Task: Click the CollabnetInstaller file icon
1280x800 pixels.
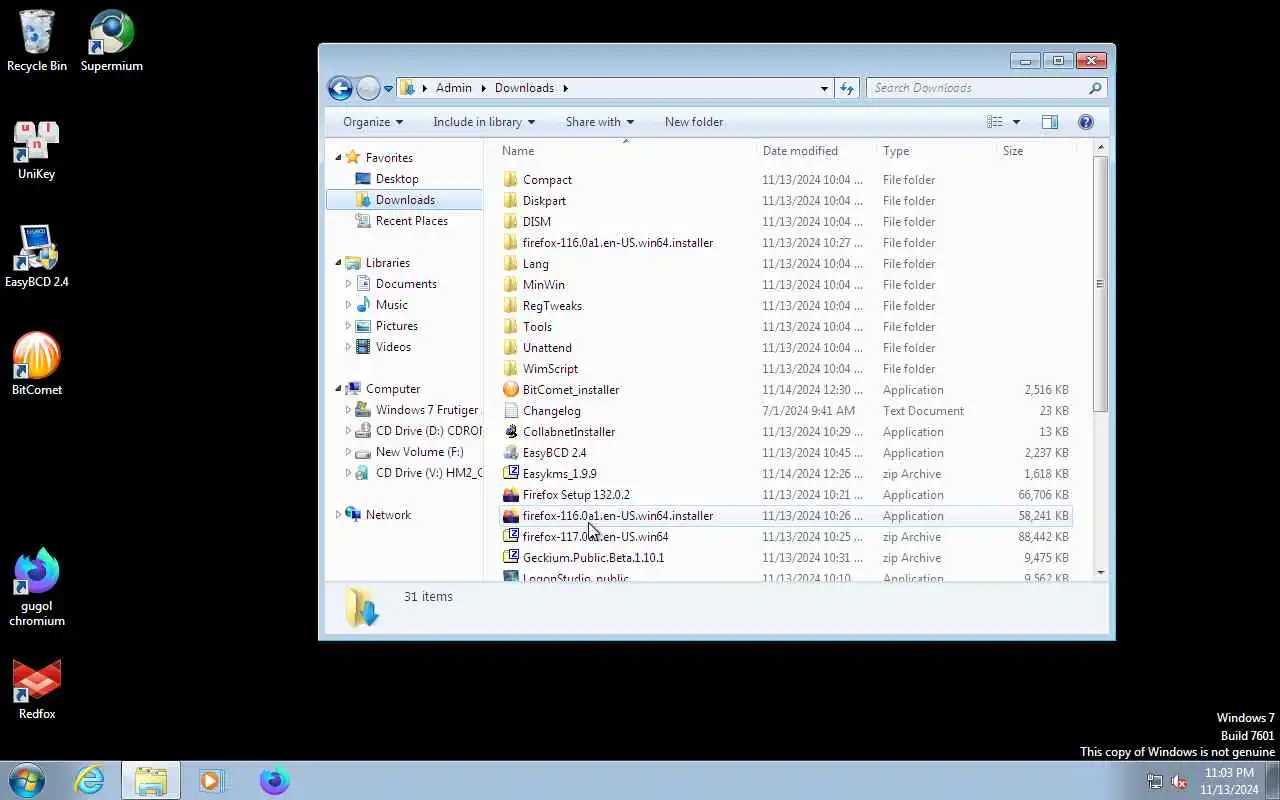Action: click(x=511, y=432)
